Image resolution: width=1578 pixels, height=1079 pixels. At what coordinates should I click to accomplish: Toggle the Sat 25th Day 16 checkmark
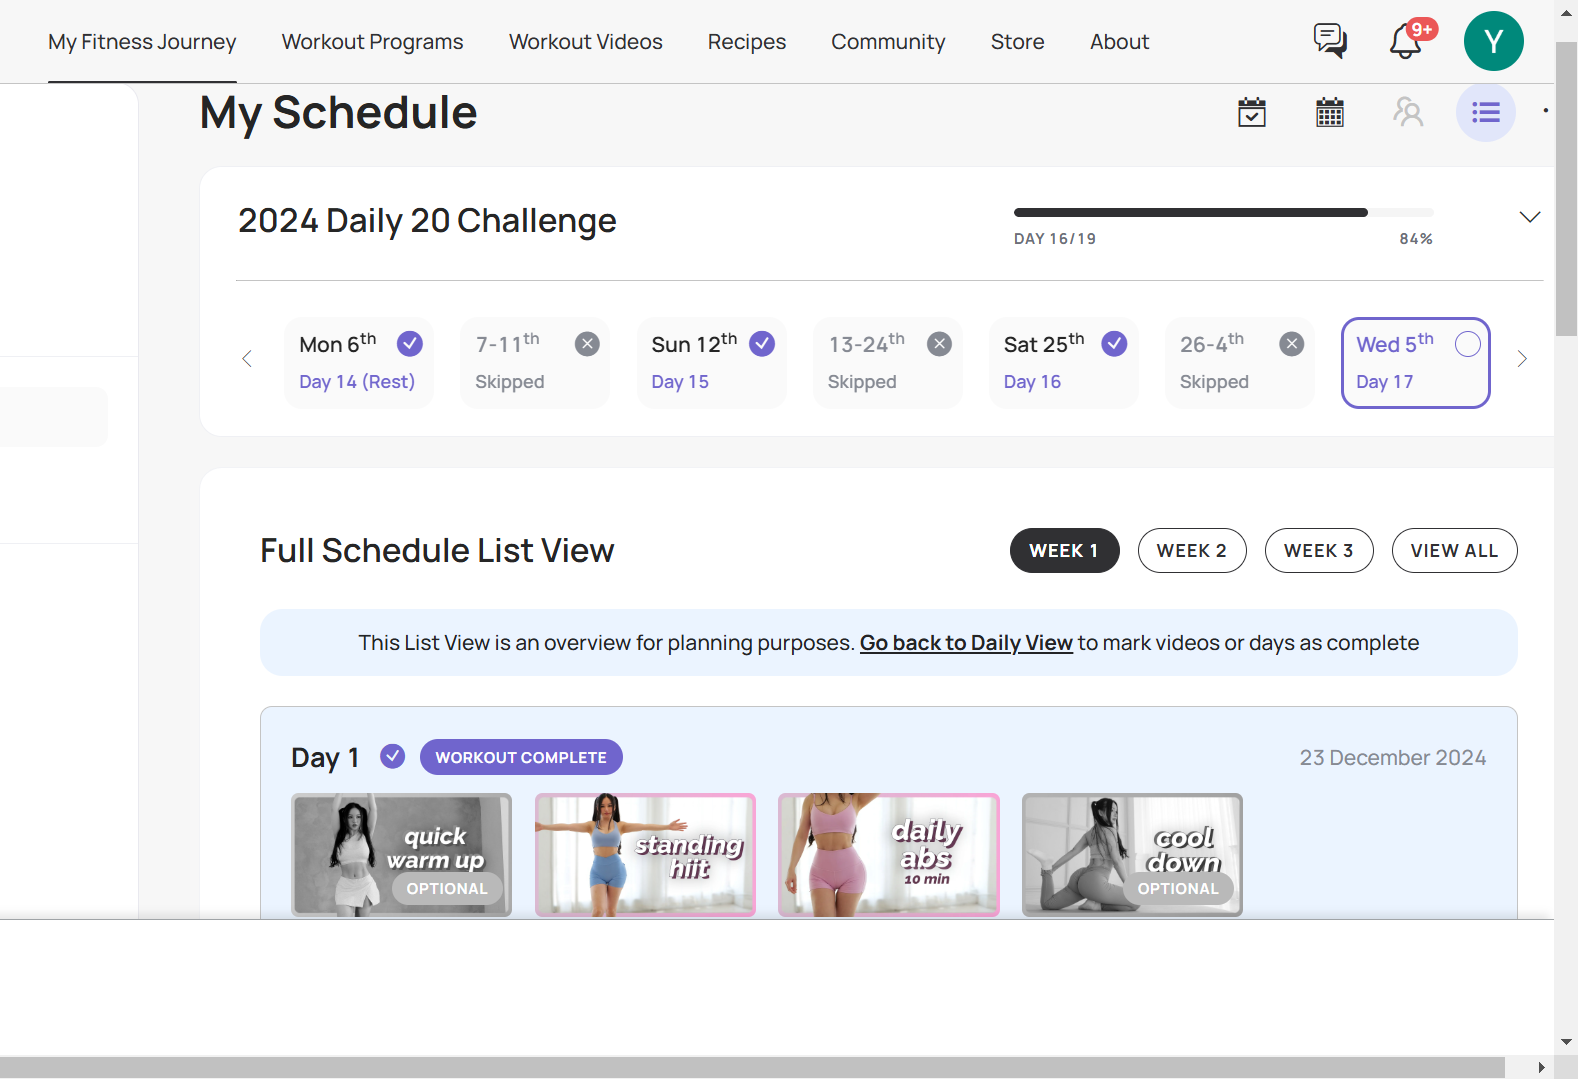tap(1114, 344)
